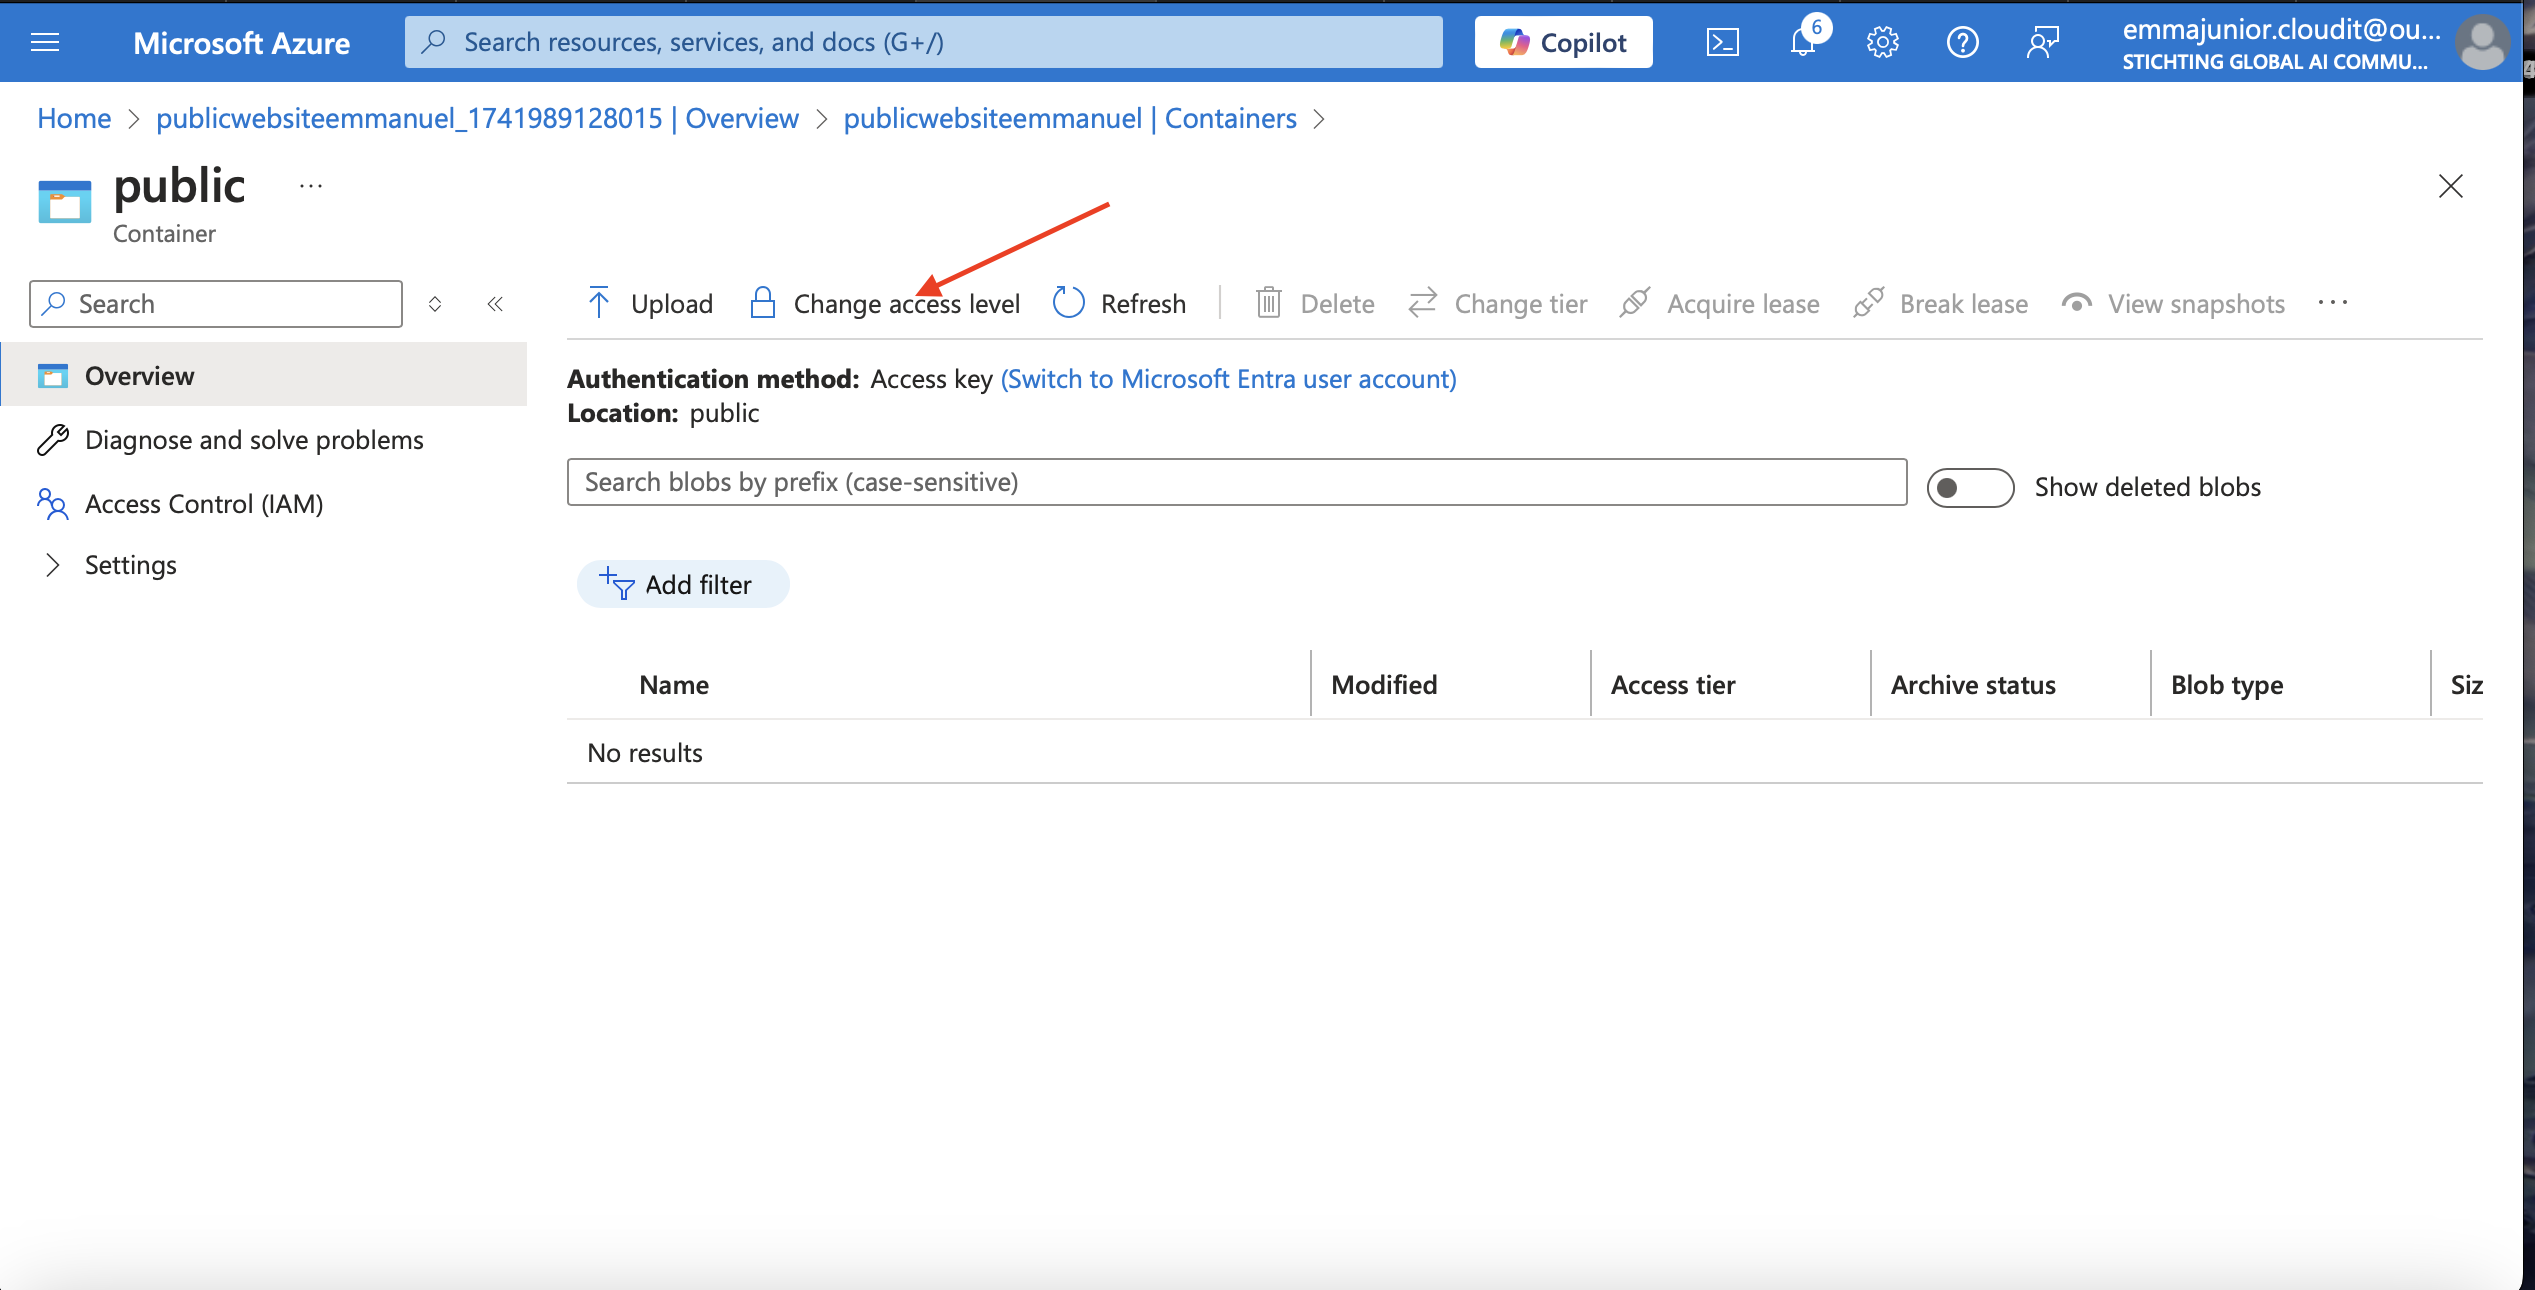Click Break lease in toolbar

coord(1941,303)
